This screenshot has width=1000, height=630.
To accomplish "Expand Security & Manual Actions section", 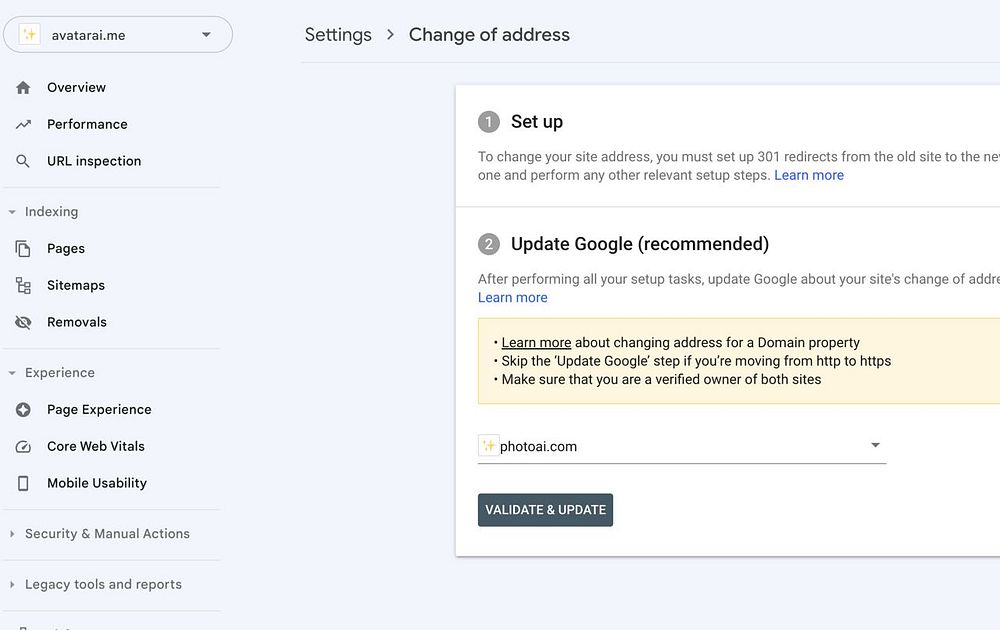I will pyautogui.click(x=12, y=534).
